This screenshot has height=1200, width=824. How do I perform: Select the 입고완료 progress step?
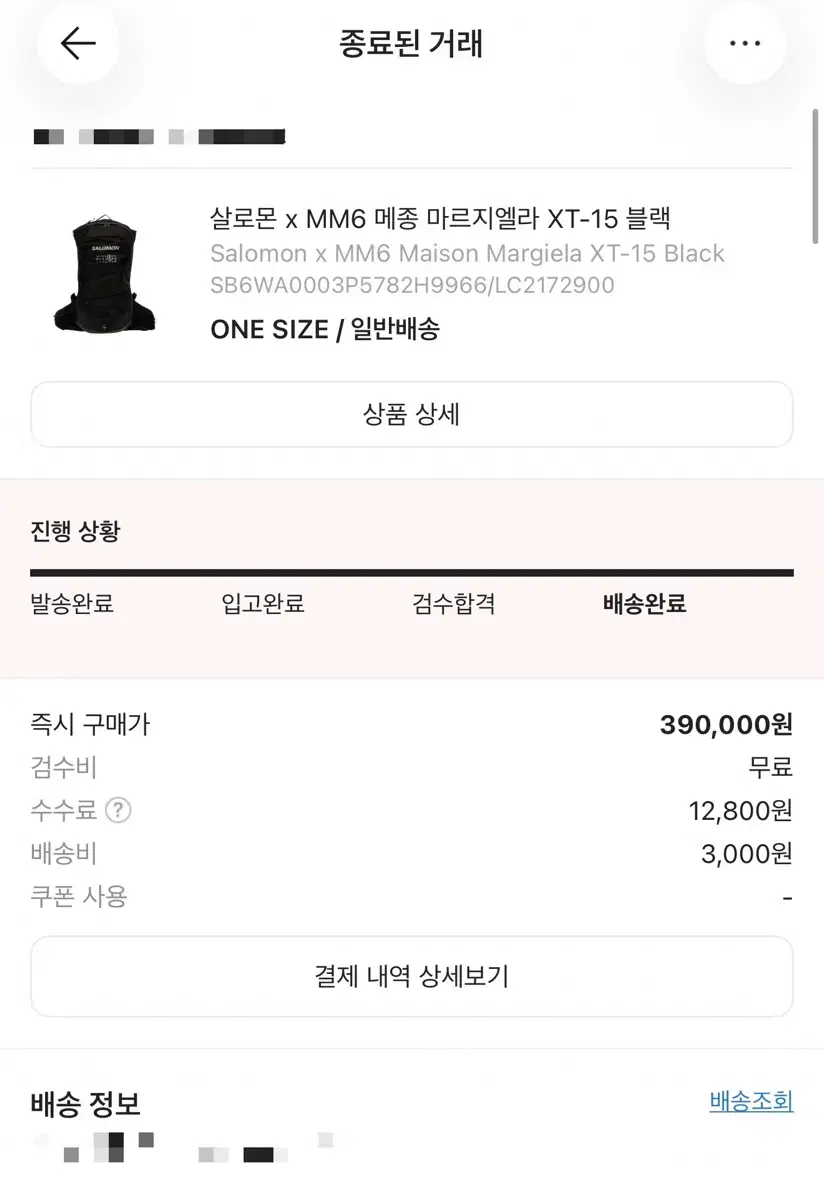click(x=263, y=604)
